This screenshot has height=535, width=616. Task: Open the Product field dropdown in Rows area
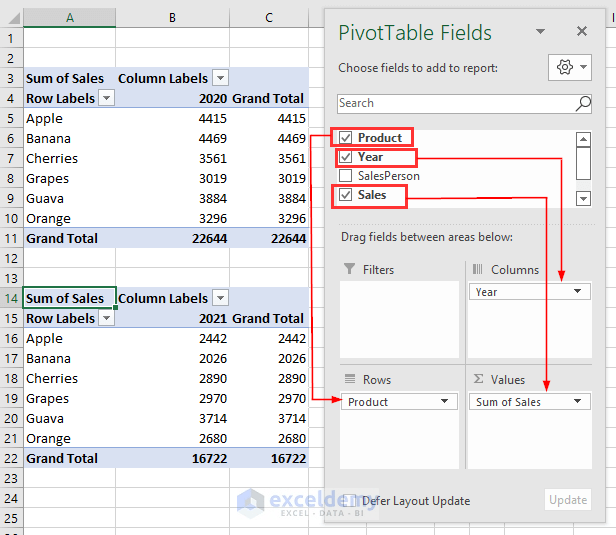444,401
